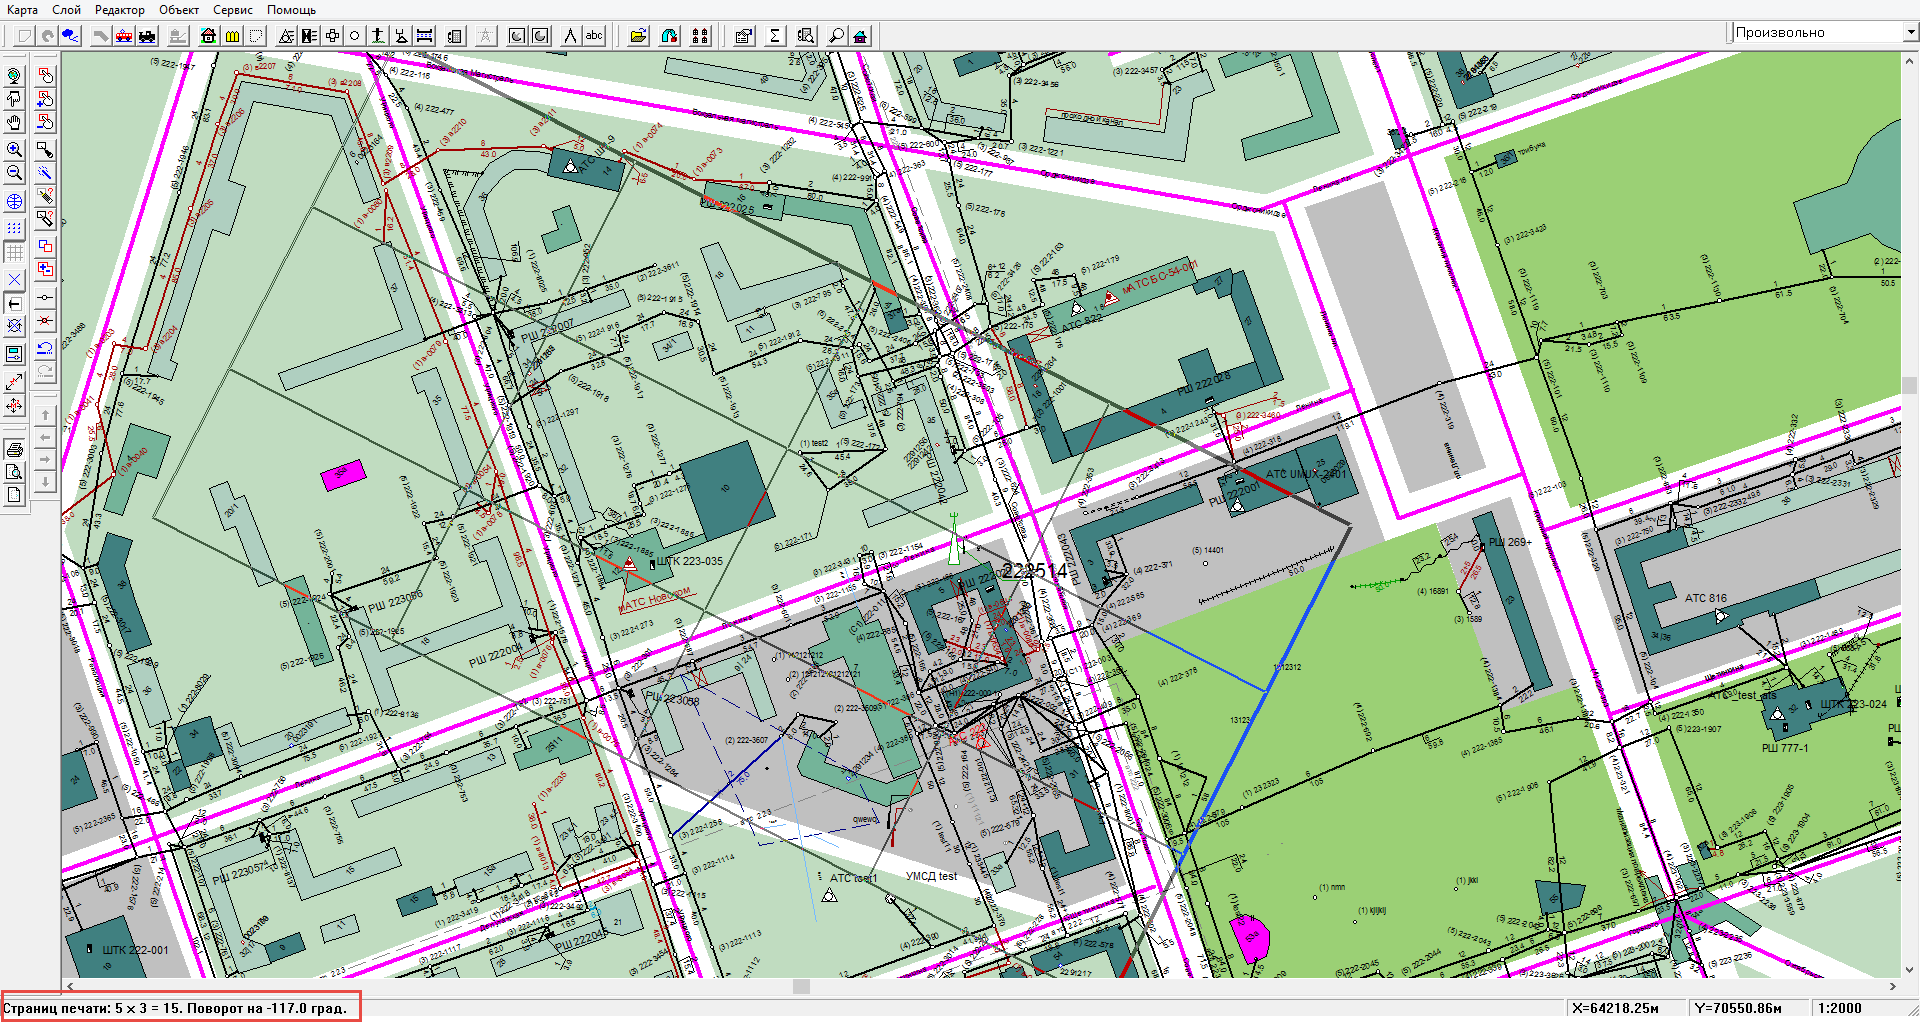
Task: Click the search in table icon
Action: [805, 36]
